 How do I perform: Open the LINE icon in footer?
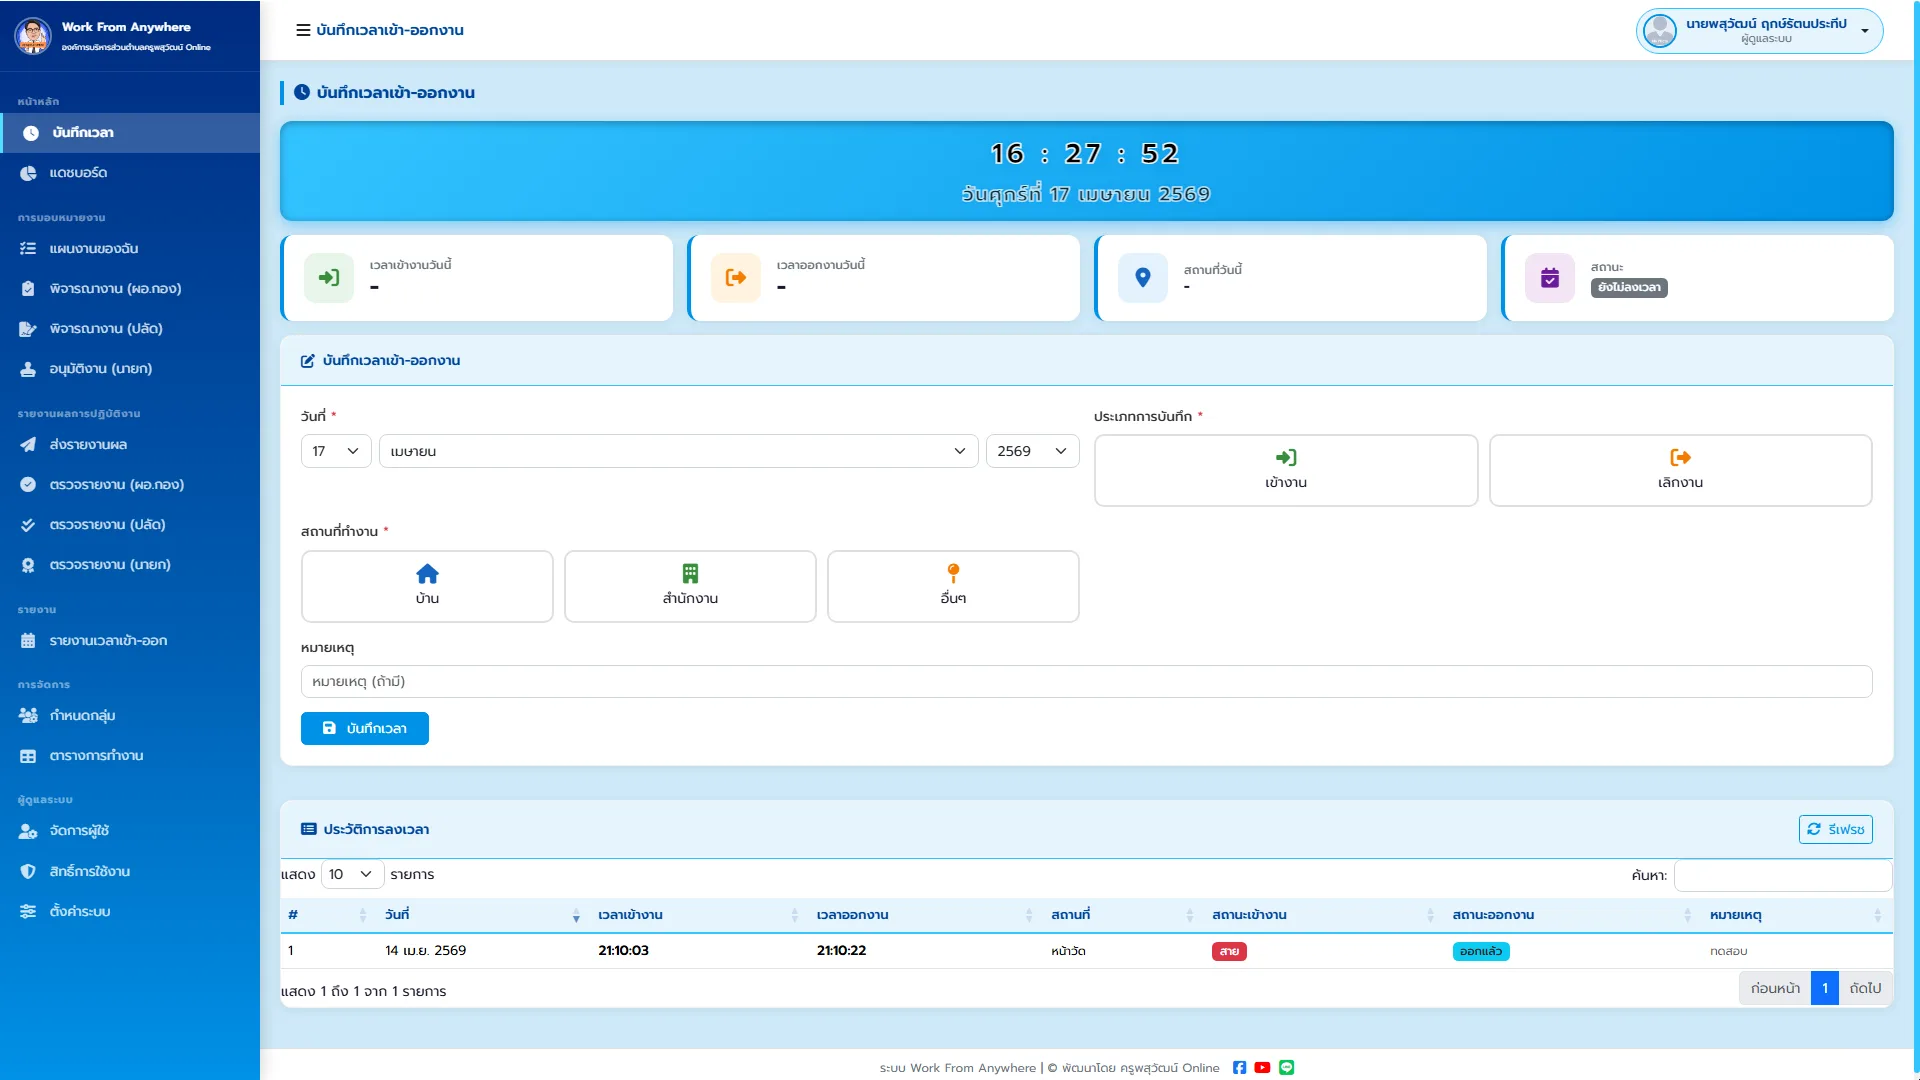coord(1286,1068)
